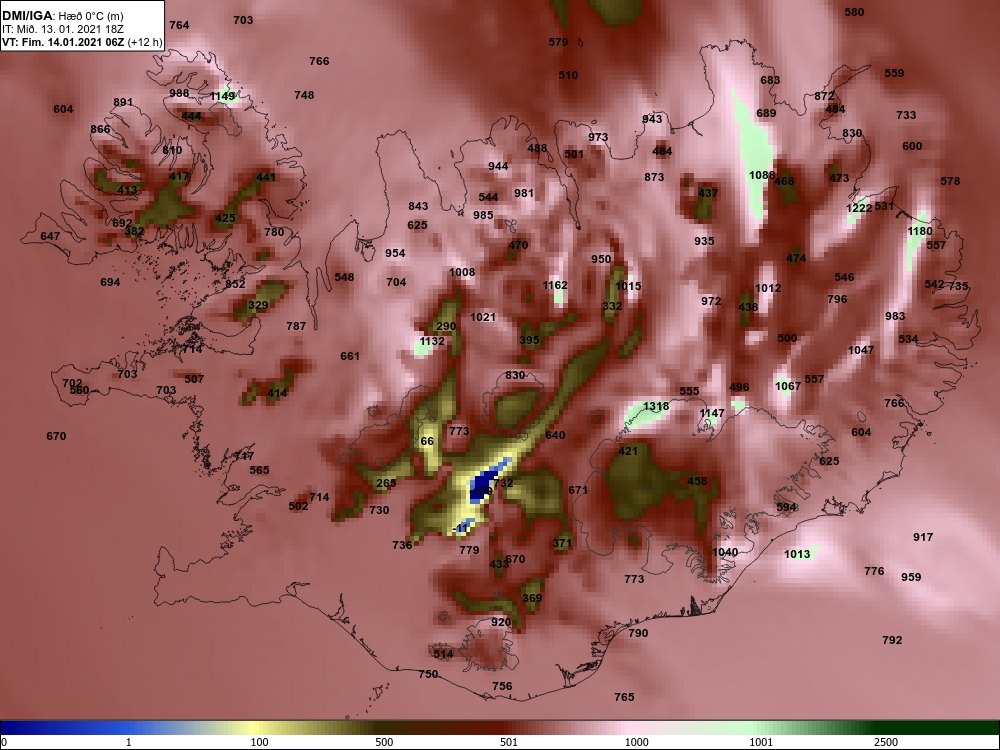Click the 792 height value

892,640
